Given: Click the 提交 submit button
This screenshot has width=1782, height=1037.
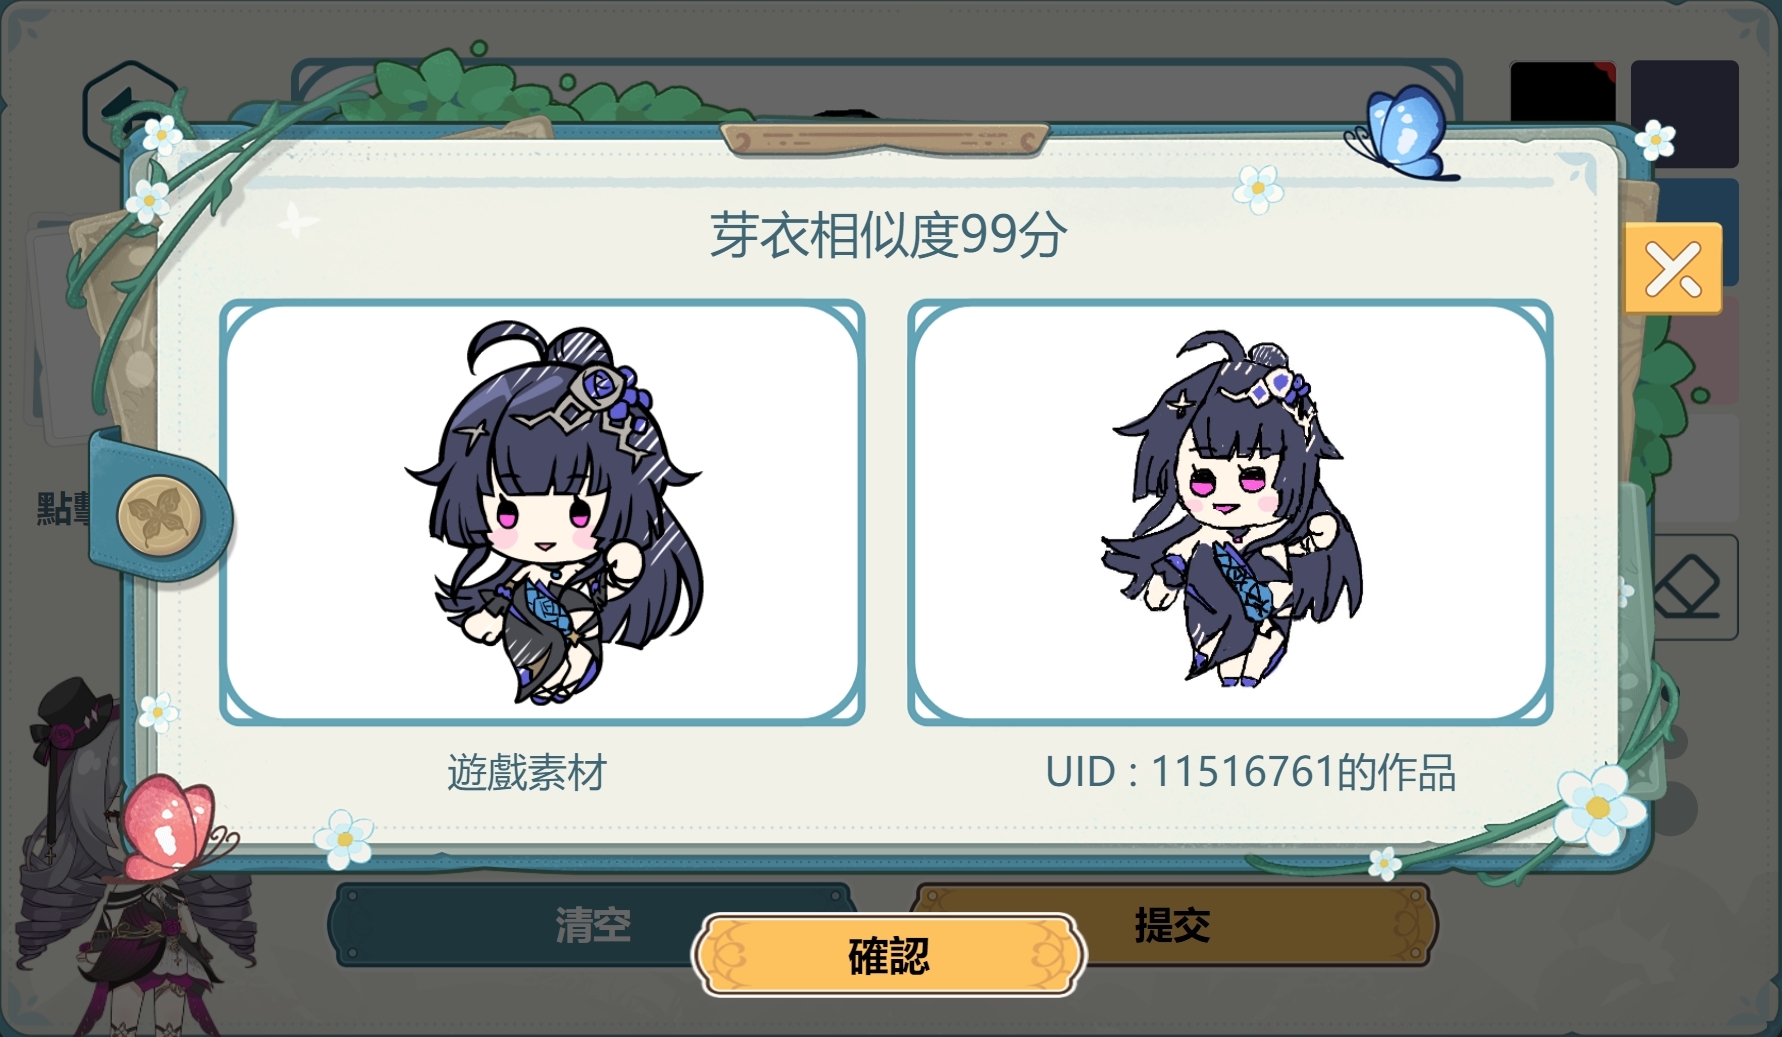Looking at the screenshot, I should pyautogui.click(x=1172, y=925).
